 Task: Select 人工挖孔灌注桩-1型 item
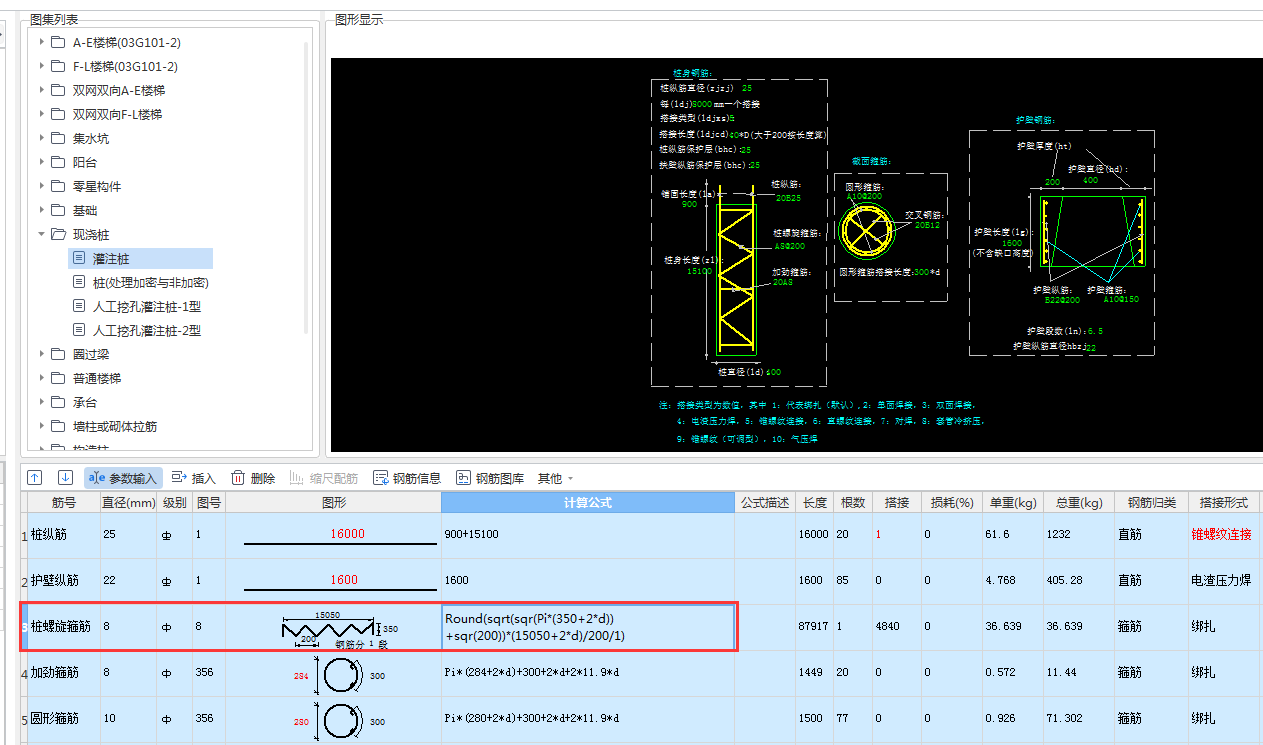click(x=147, y=306)
